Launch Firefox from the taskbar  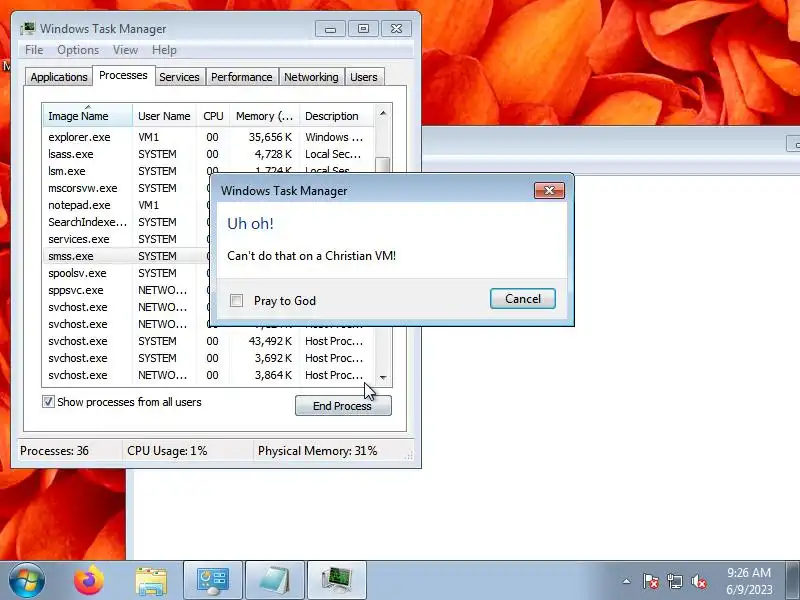click(x=89, y=581)
